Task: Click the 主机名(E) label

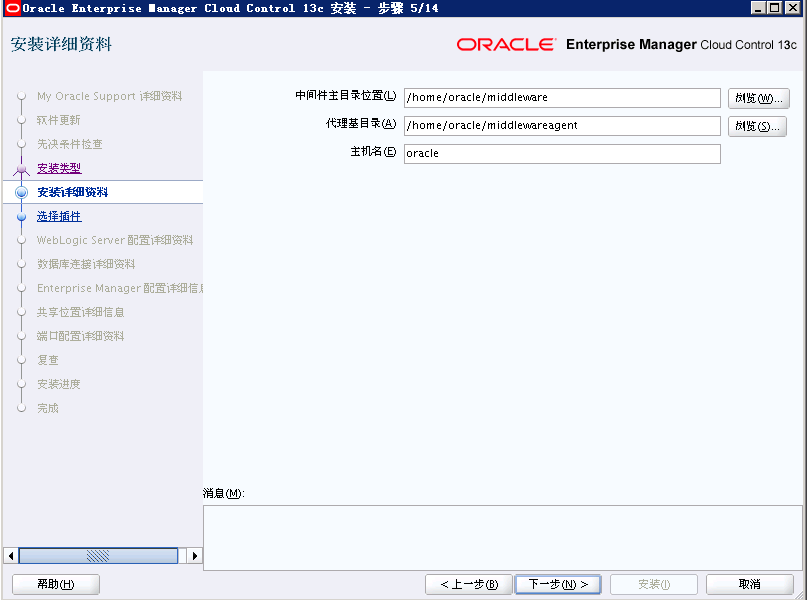Action: point(373,151)
